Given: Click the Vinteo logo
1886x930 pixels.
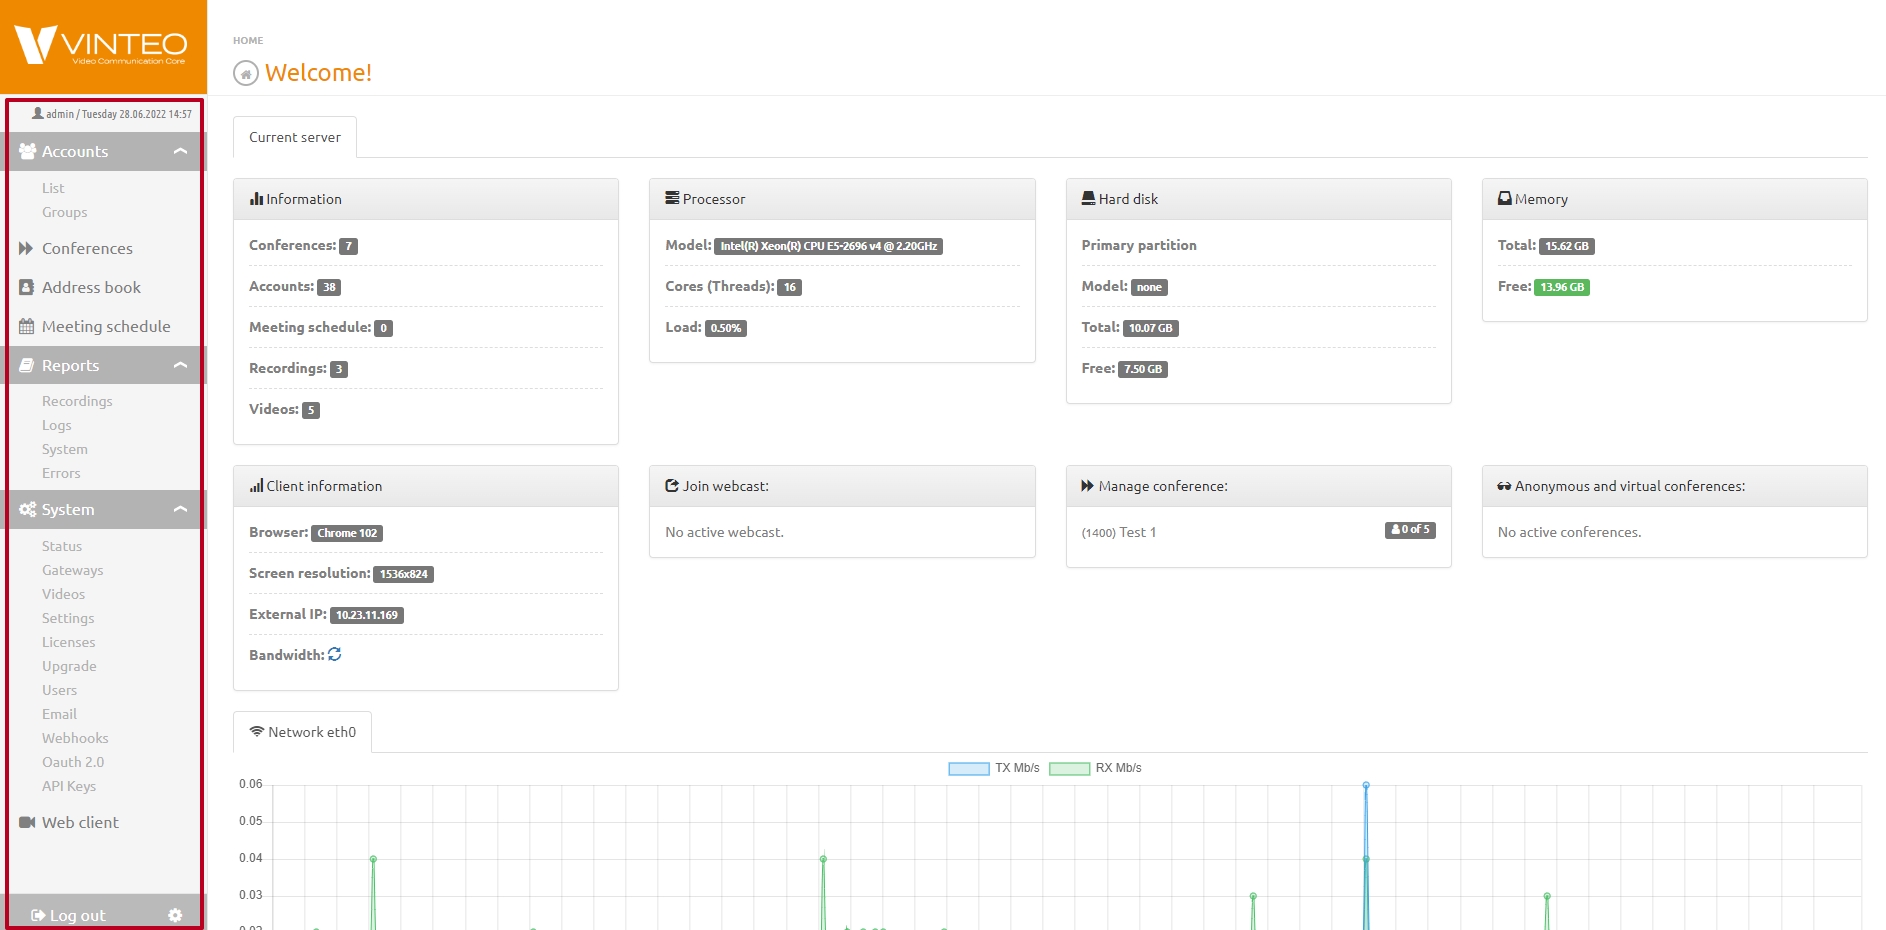Looking at the screenshot, I should click(x=102, y=46).
